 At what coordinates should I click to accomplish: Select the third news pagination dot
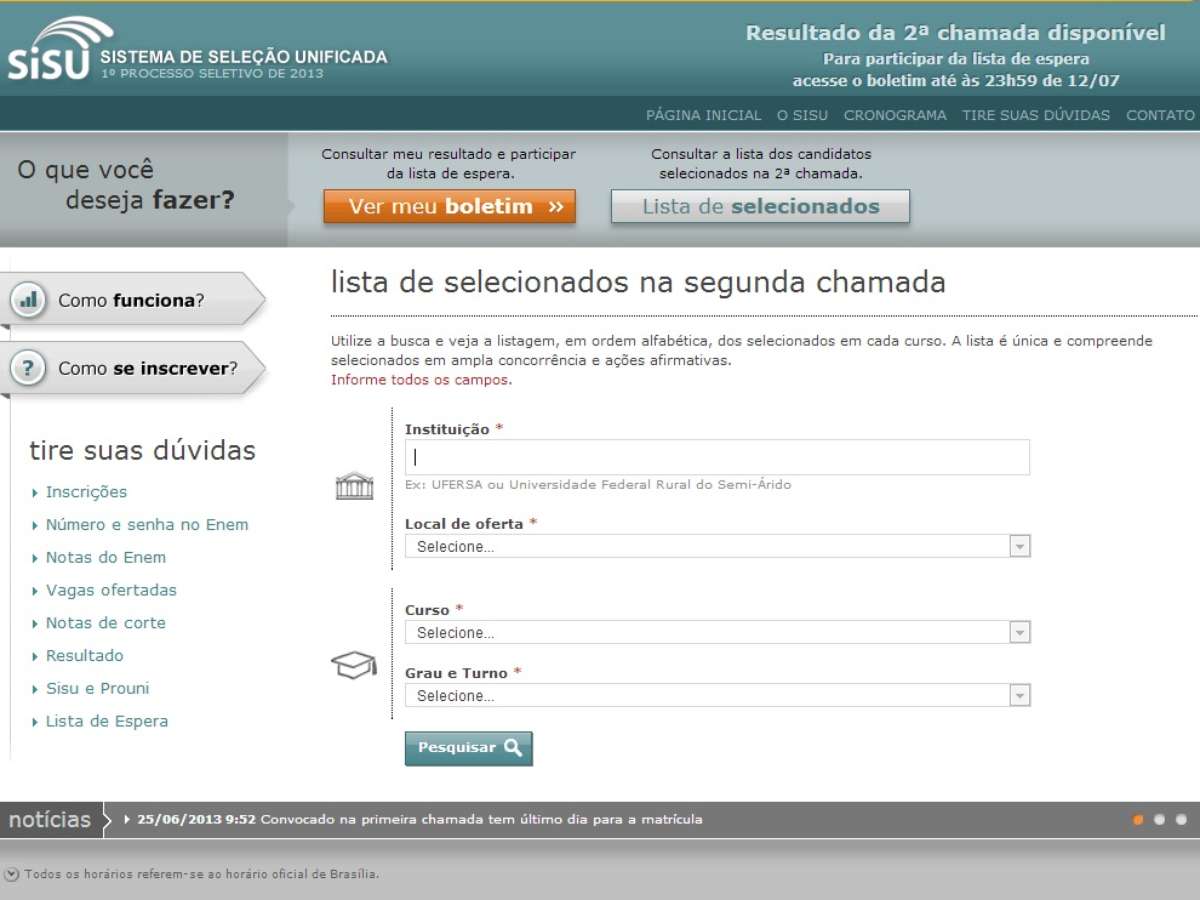click(x=1181, y=820)
